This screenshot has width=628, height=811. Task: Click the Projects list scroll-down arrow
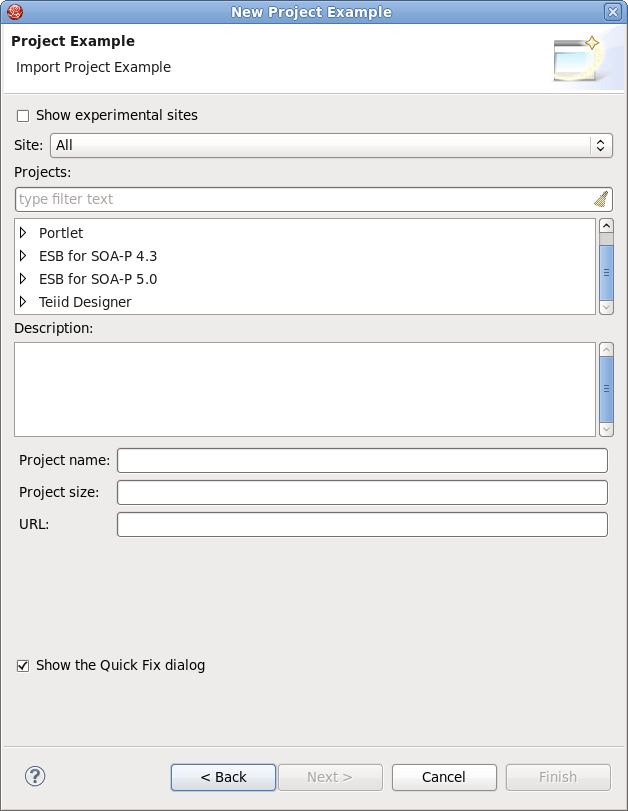(x=606, y=307)
